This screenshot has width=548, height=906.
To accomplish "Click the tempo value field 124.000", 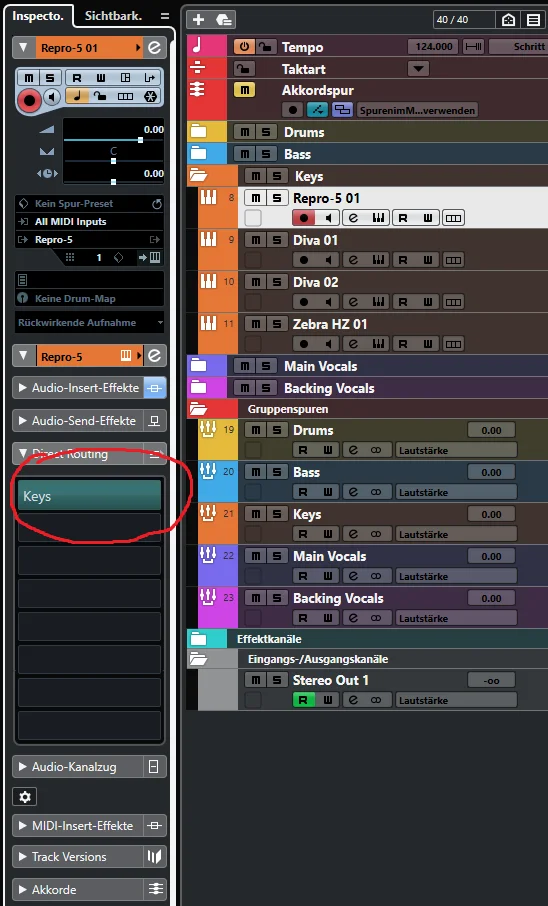I will click(433, 47).
